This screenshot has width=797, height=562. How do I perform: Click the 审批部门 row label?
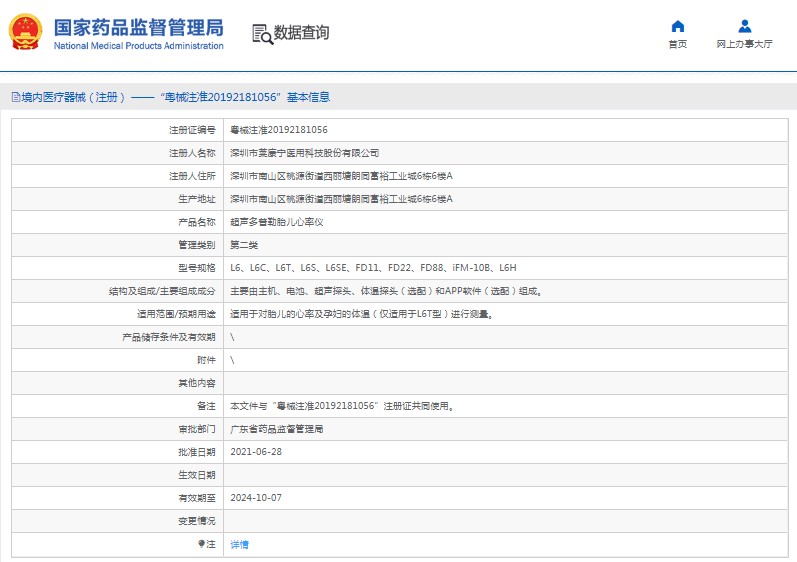point(197,429)
